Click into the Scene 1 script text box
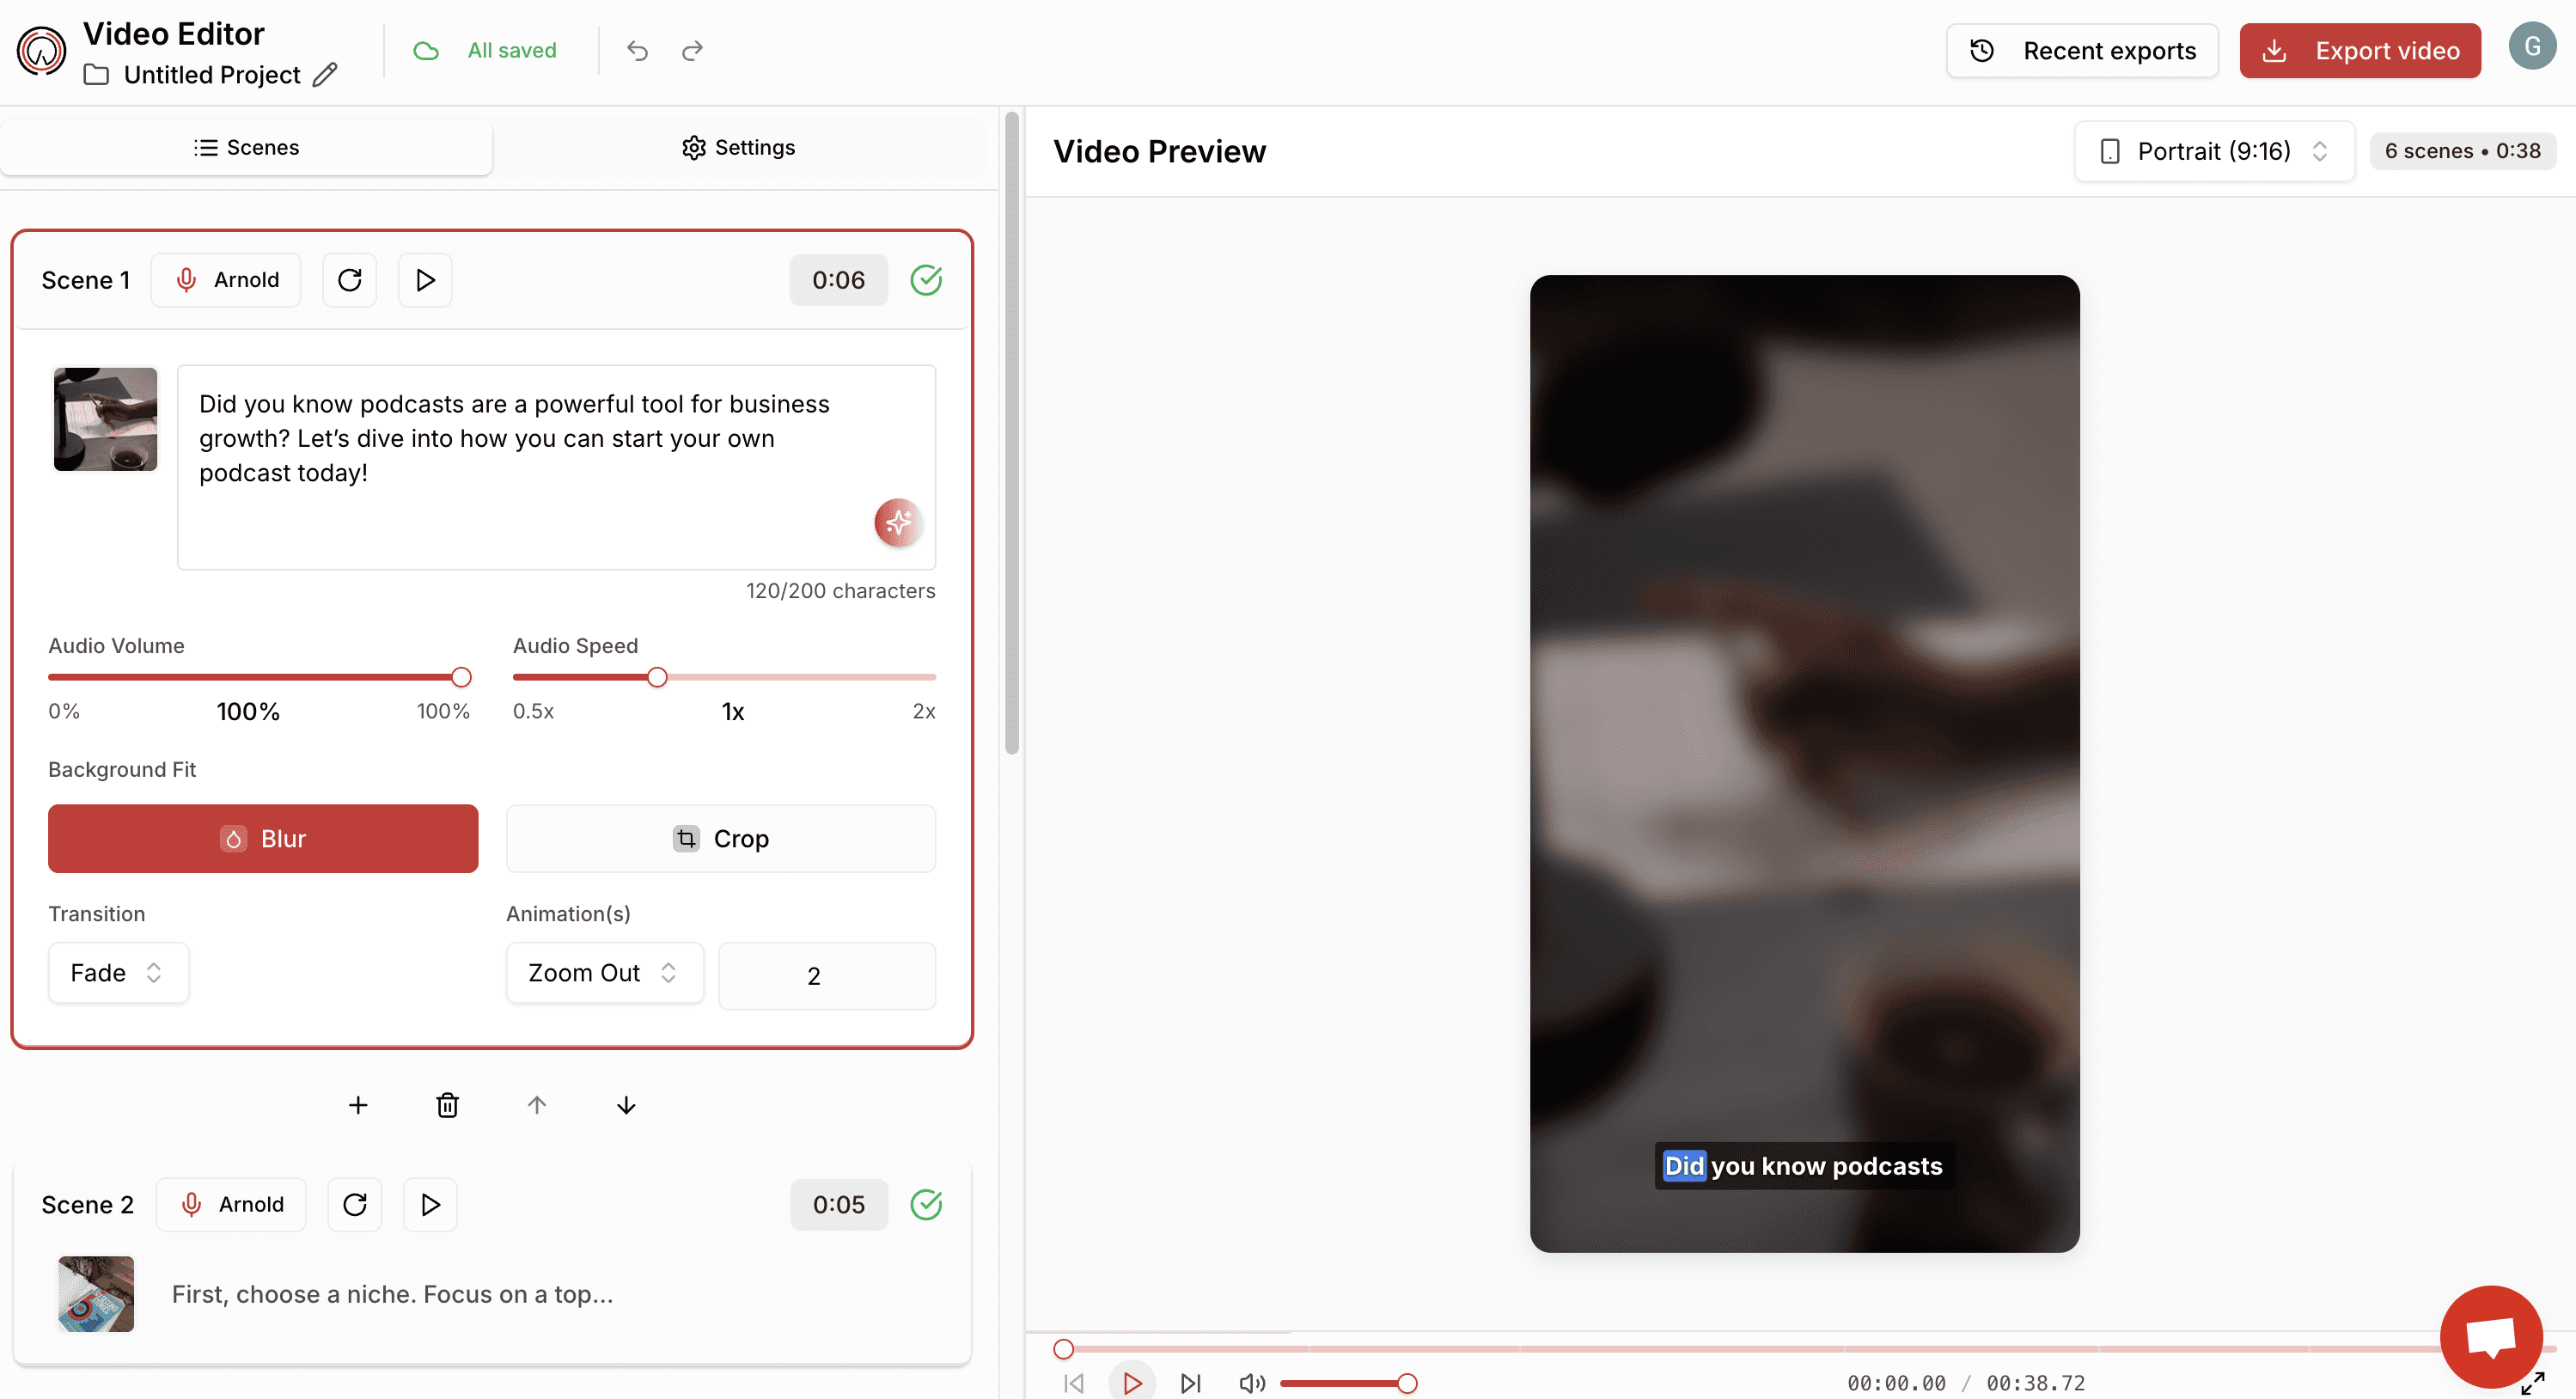 pos(556,467)
